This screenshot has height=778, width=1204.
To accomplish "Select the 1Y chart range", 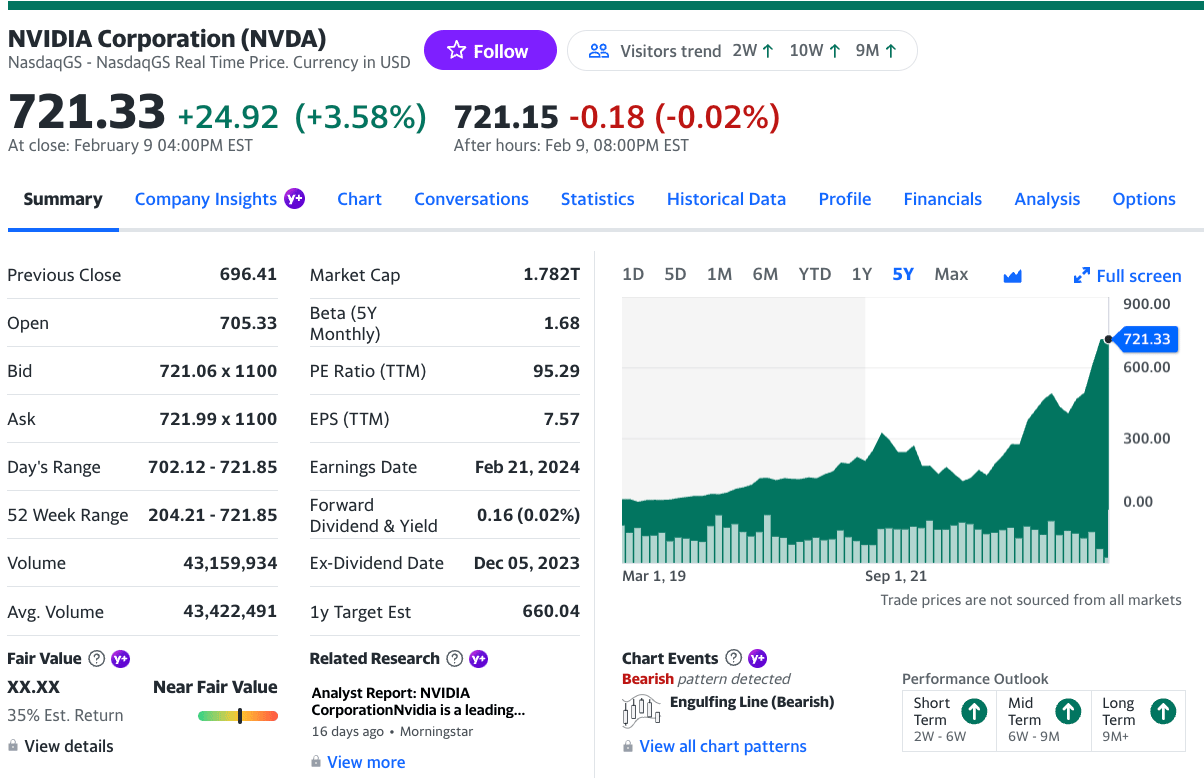I will coord(862,274).
